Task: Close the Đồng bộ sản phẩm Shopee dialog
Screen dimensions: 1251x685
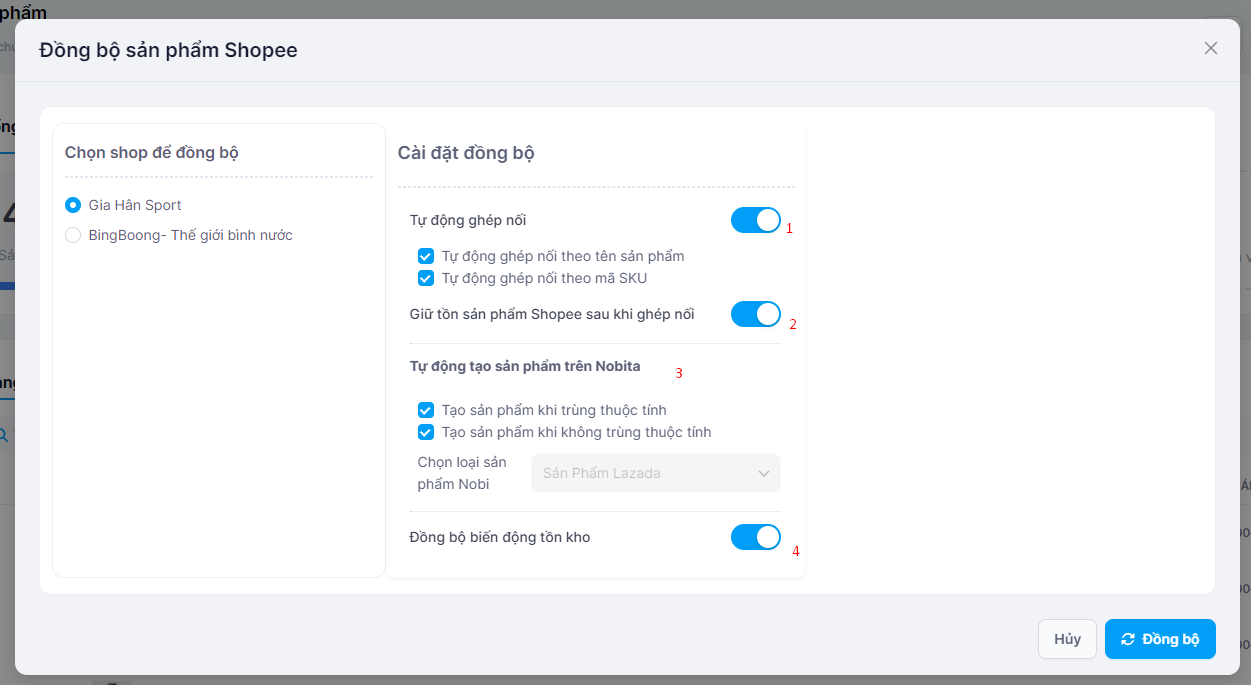Action: (1211, 48)
